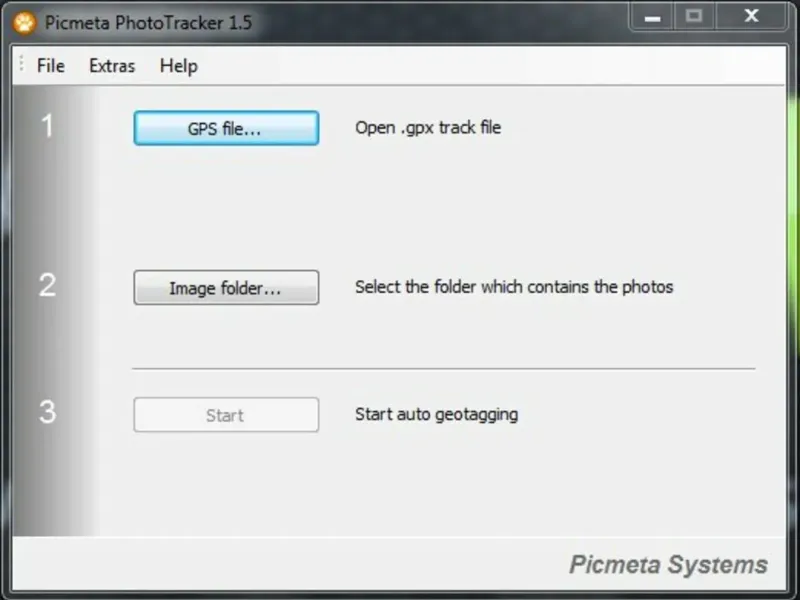The height and width of the screenshot is (600, 800).
Task: Click the step number 3 label
Action: pyautogui.click(x=47, y=412)
